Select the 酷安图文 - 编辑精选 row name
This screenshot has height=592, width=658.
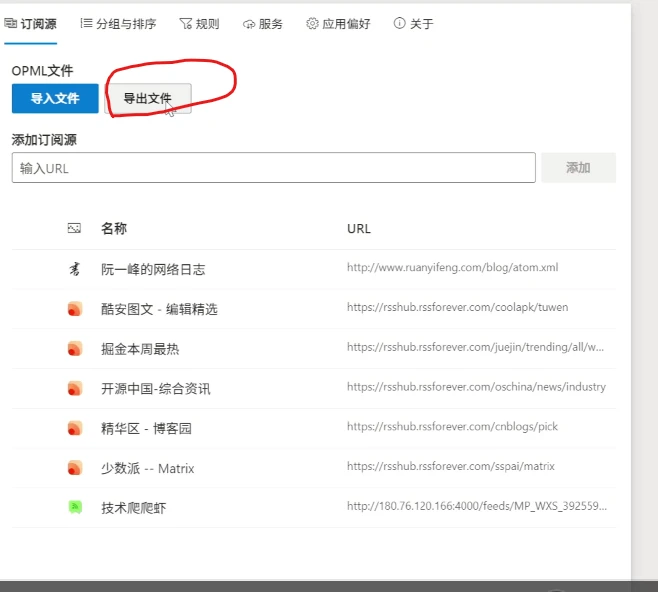pos(159,309)
